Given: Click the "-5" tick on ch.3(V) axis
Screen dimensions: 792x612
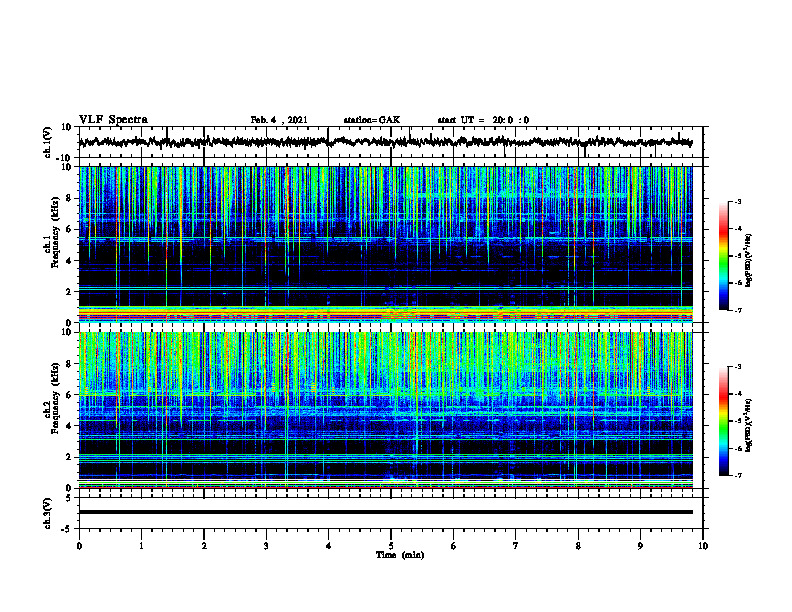Looking at the screenshot, I should 67,529.
